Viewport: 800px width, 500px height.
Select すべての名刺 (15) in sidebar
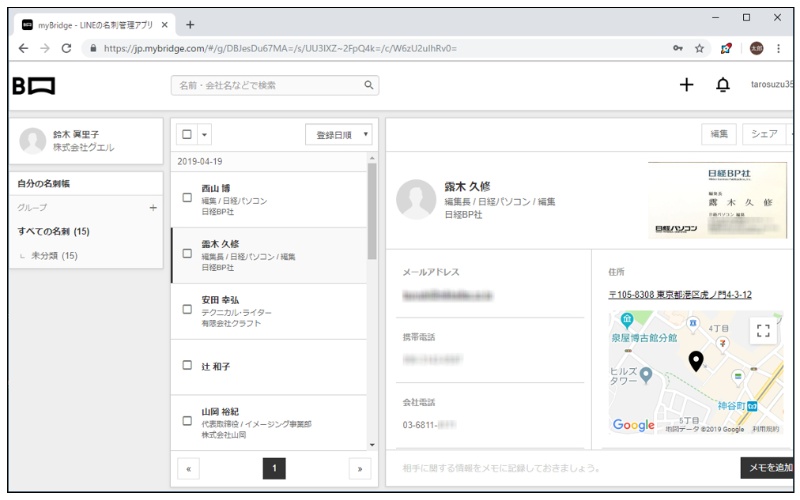(x=55, y=232)
